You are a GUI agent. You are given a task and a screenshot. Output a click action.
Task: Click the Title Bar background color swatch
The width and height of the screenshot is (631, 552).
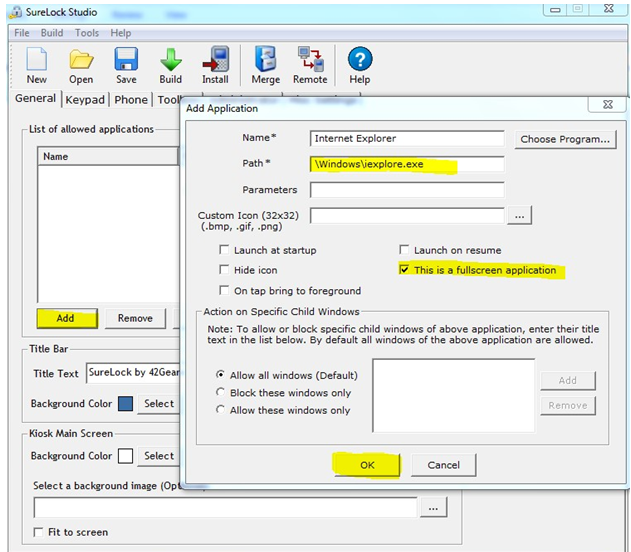tap(125, 404)
